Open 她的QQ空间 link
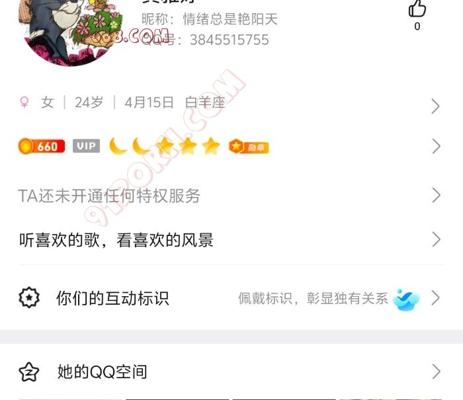463x400 pixels. (x=231, y=372)
